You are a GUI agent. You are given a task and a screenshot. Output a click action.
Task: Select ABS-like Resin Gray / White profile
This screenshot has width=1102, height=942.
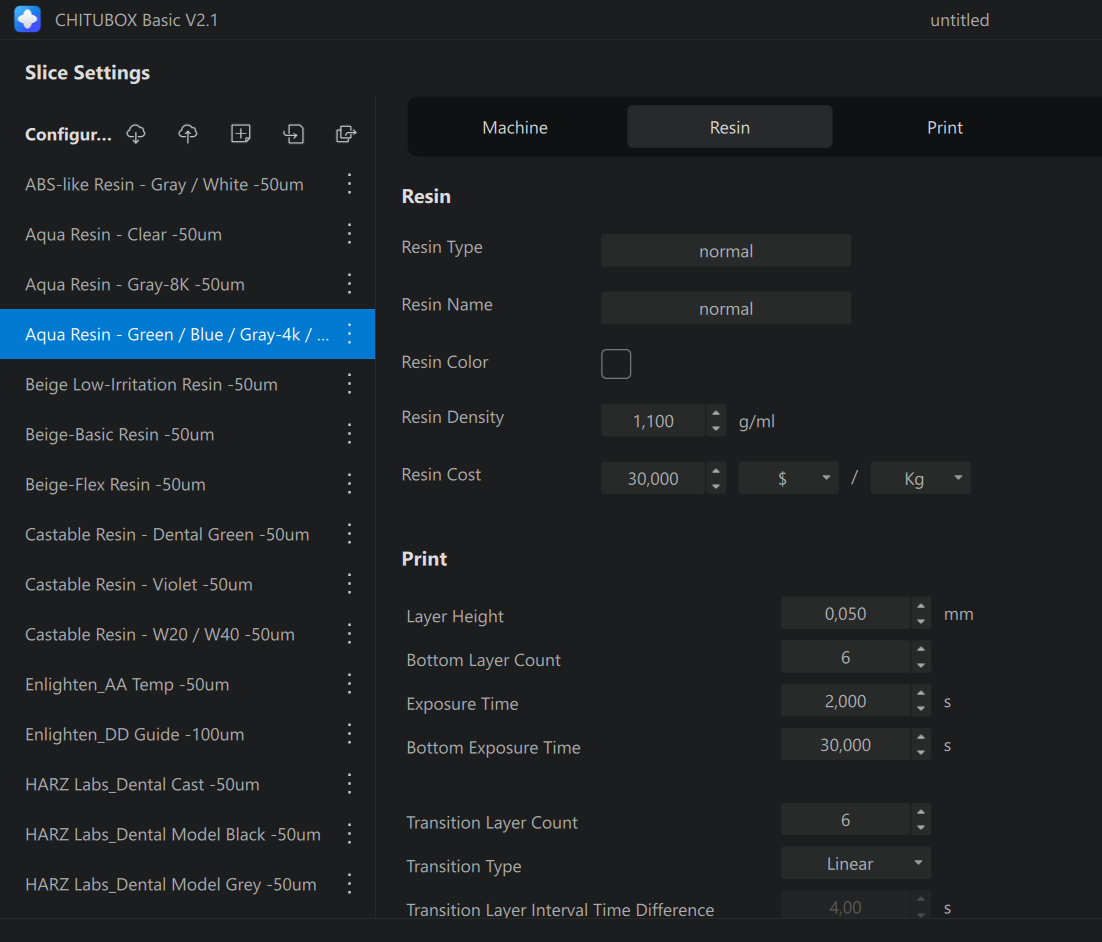tap(187, 184)
